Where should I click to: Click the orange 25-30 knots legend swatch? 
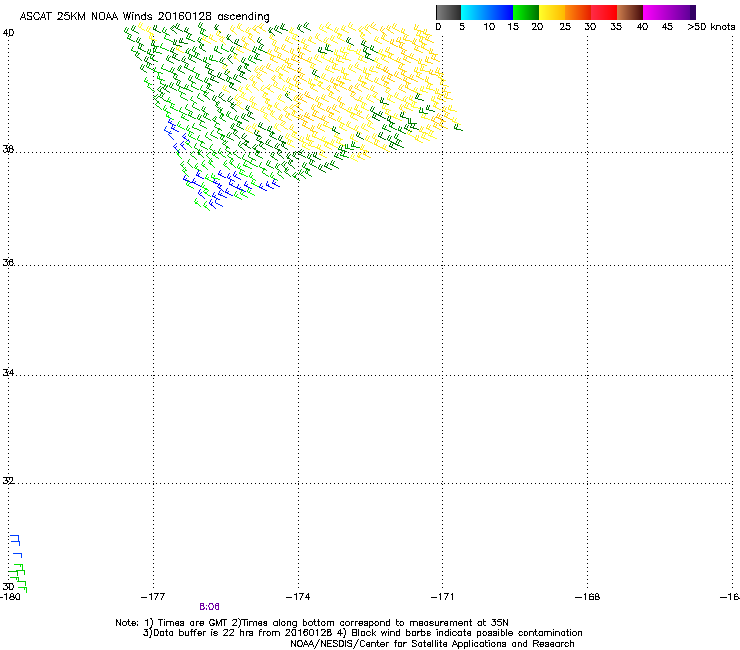coord(578,12)
